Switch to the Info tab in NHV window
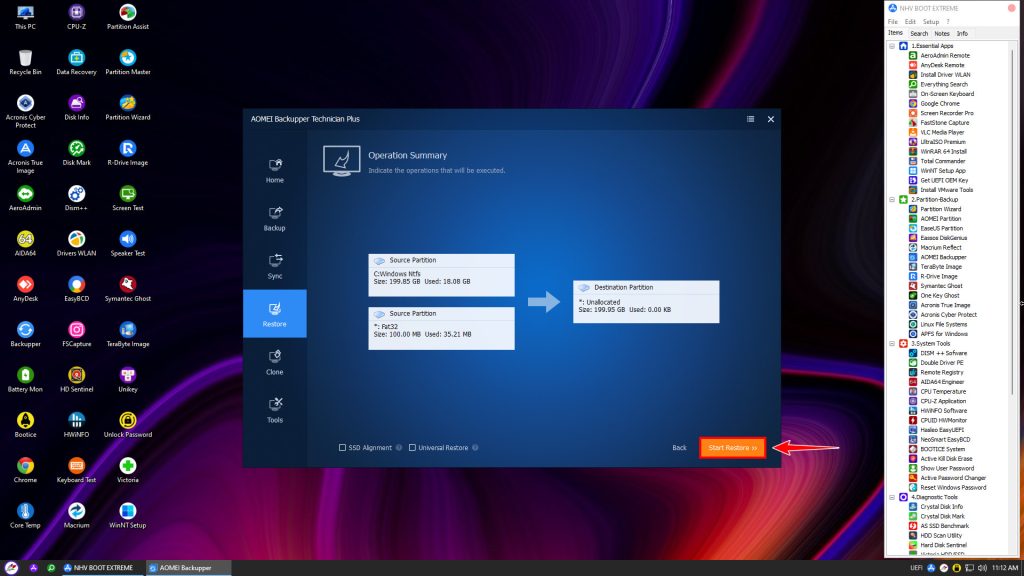This screenshot has width=1024, height=576. tap(962, 33)
